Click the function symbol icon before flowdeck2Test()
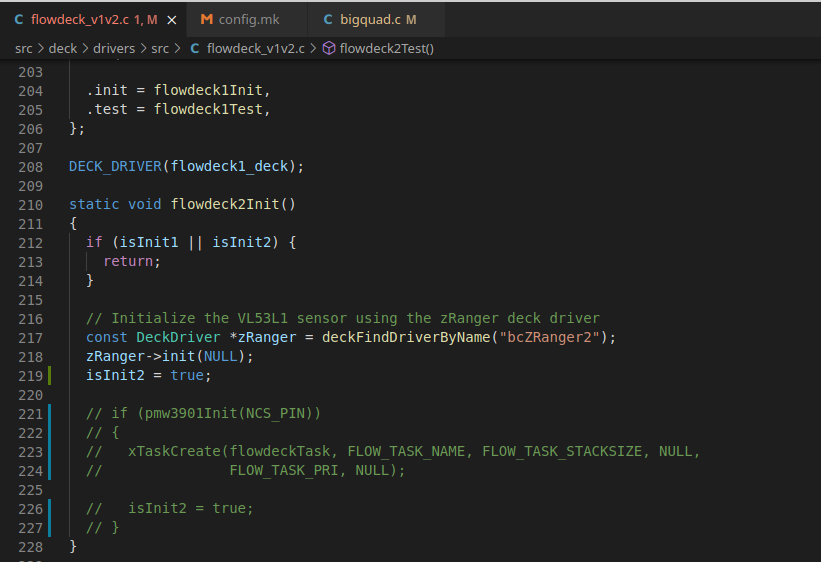 329,48
